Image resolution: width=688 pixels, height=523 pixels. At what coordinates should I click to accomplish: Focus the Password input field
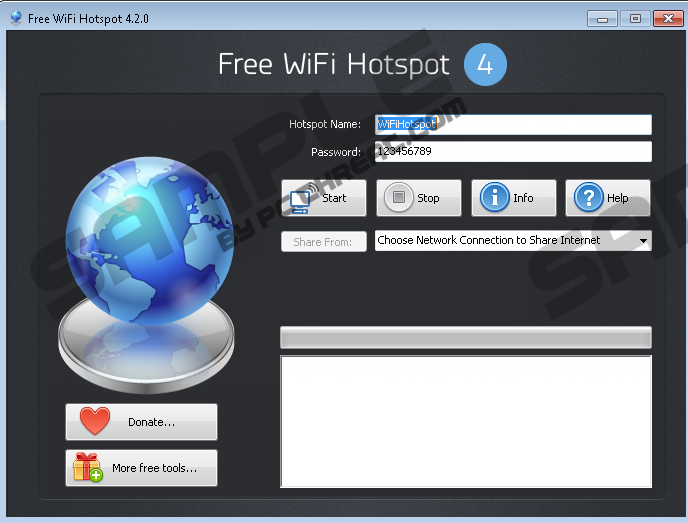point(513,151)
